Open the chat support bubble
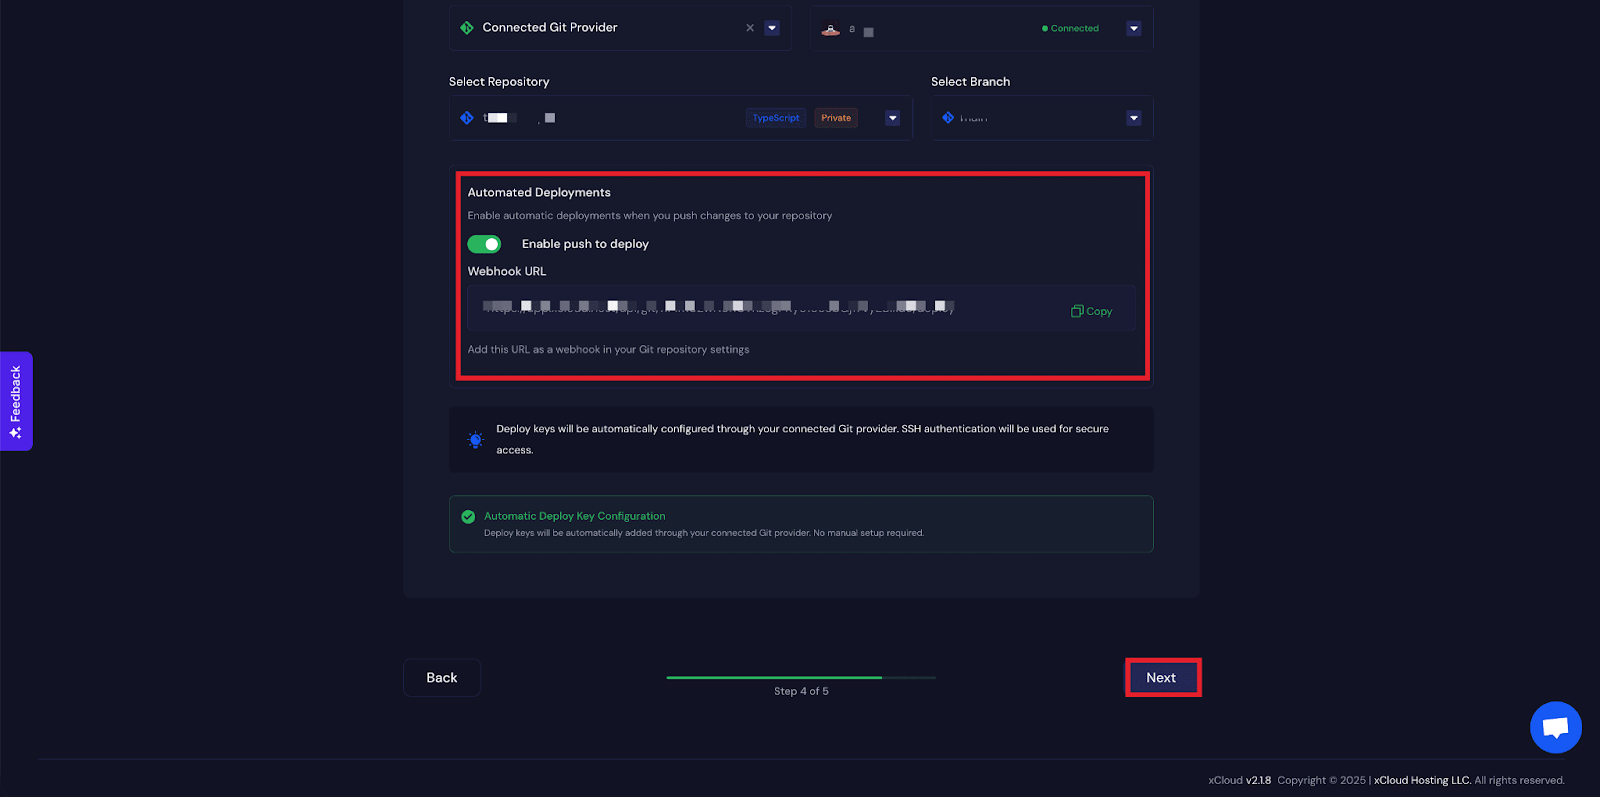 (x=1554, y=727)
